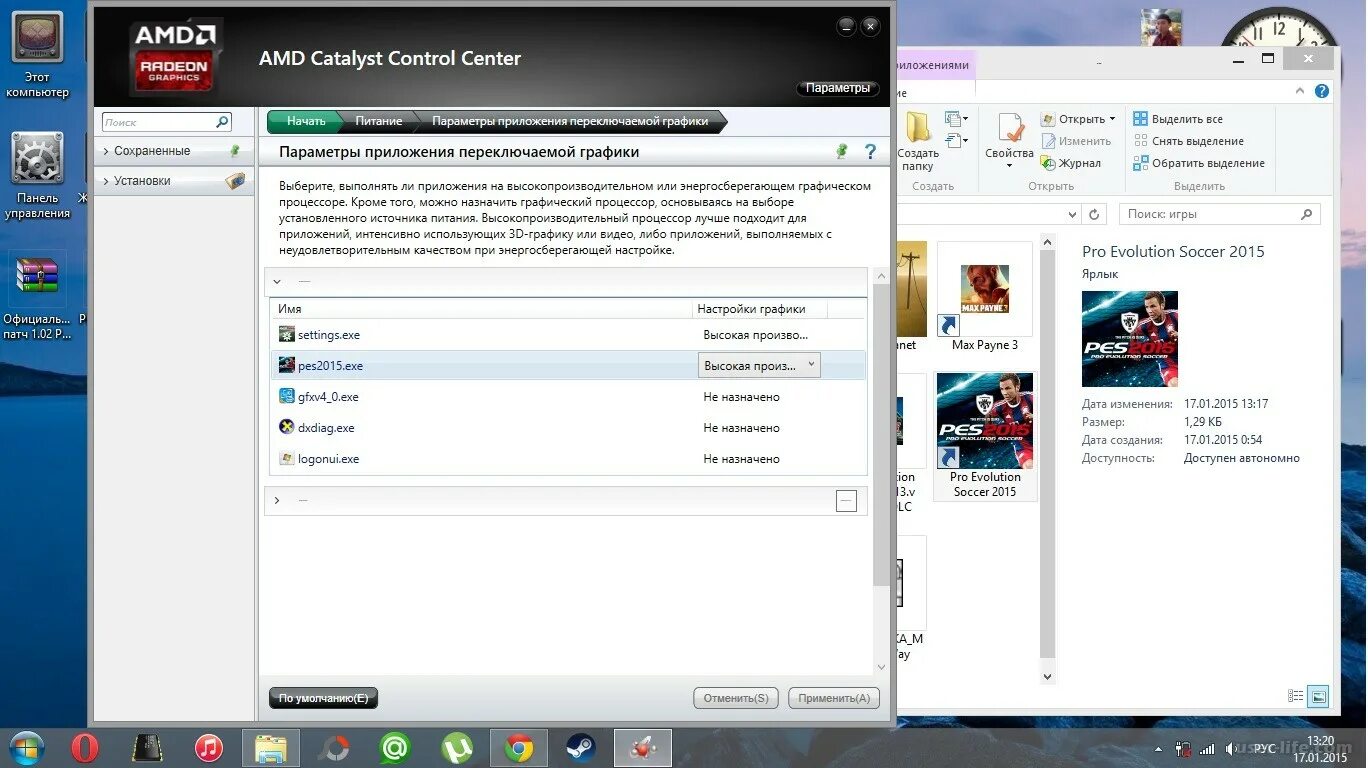Click the logonui.exe application icon
This screenshot has width=1368, height=768.
287,458
